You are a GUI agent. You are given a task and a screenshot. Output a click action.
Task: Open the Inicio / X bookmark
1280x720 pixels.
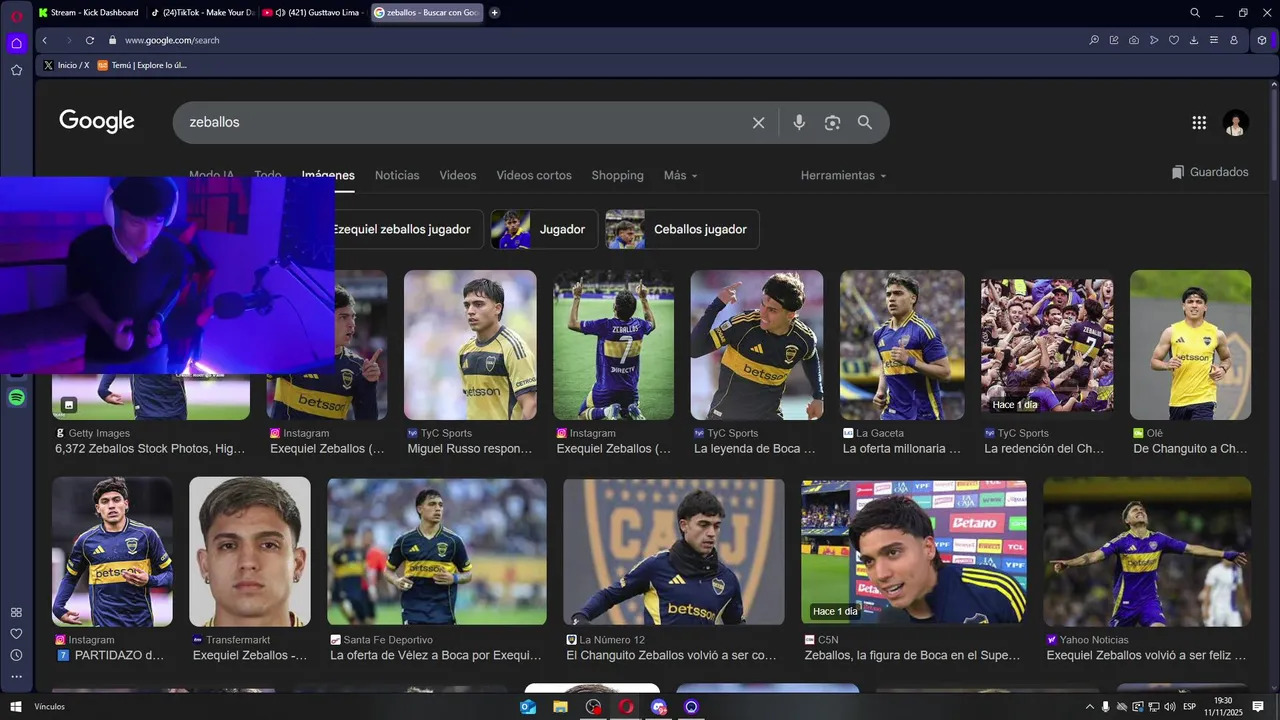point(66,65)
